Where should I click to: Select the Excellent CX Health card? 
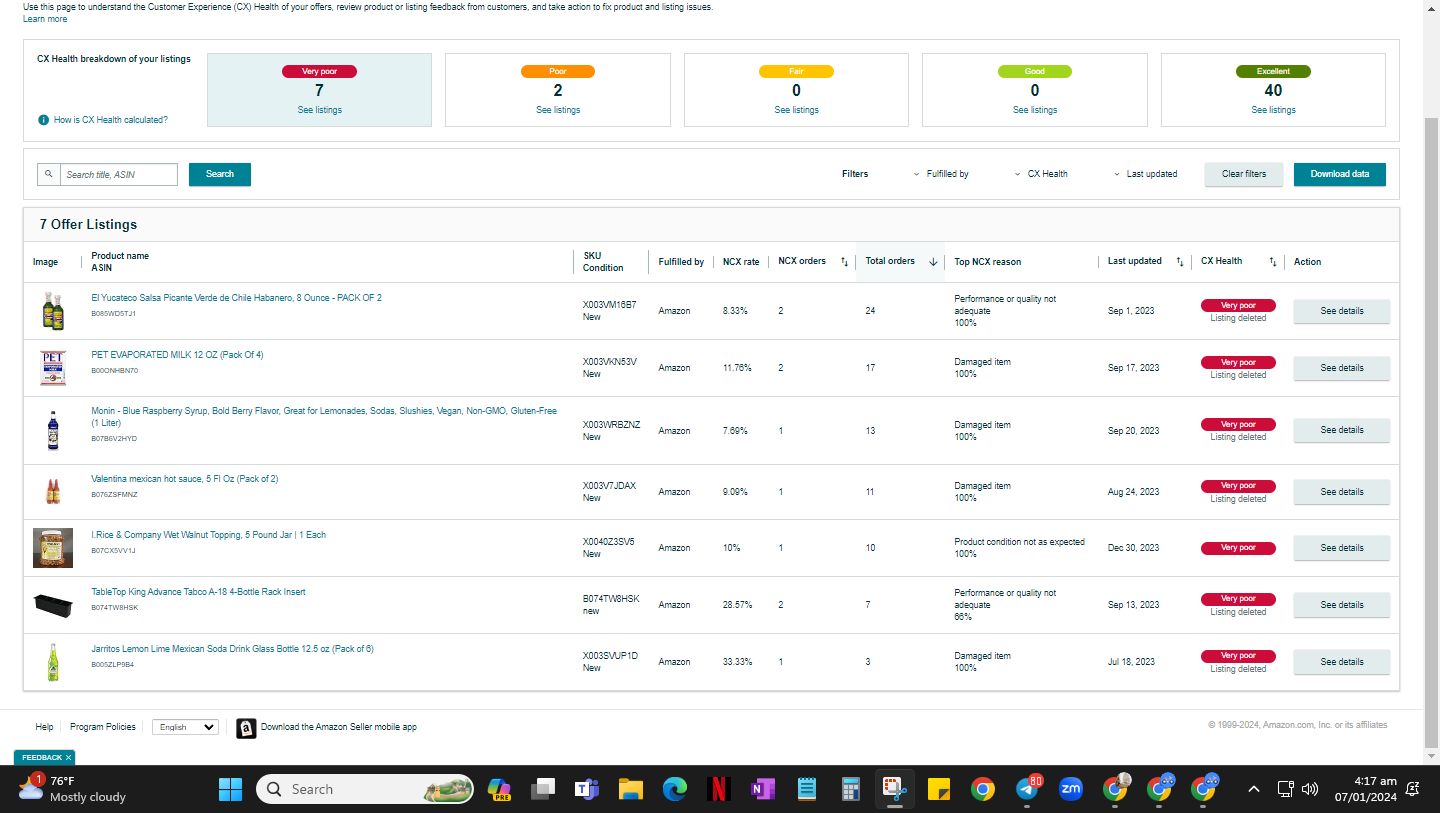click(x=1273, y=90)
